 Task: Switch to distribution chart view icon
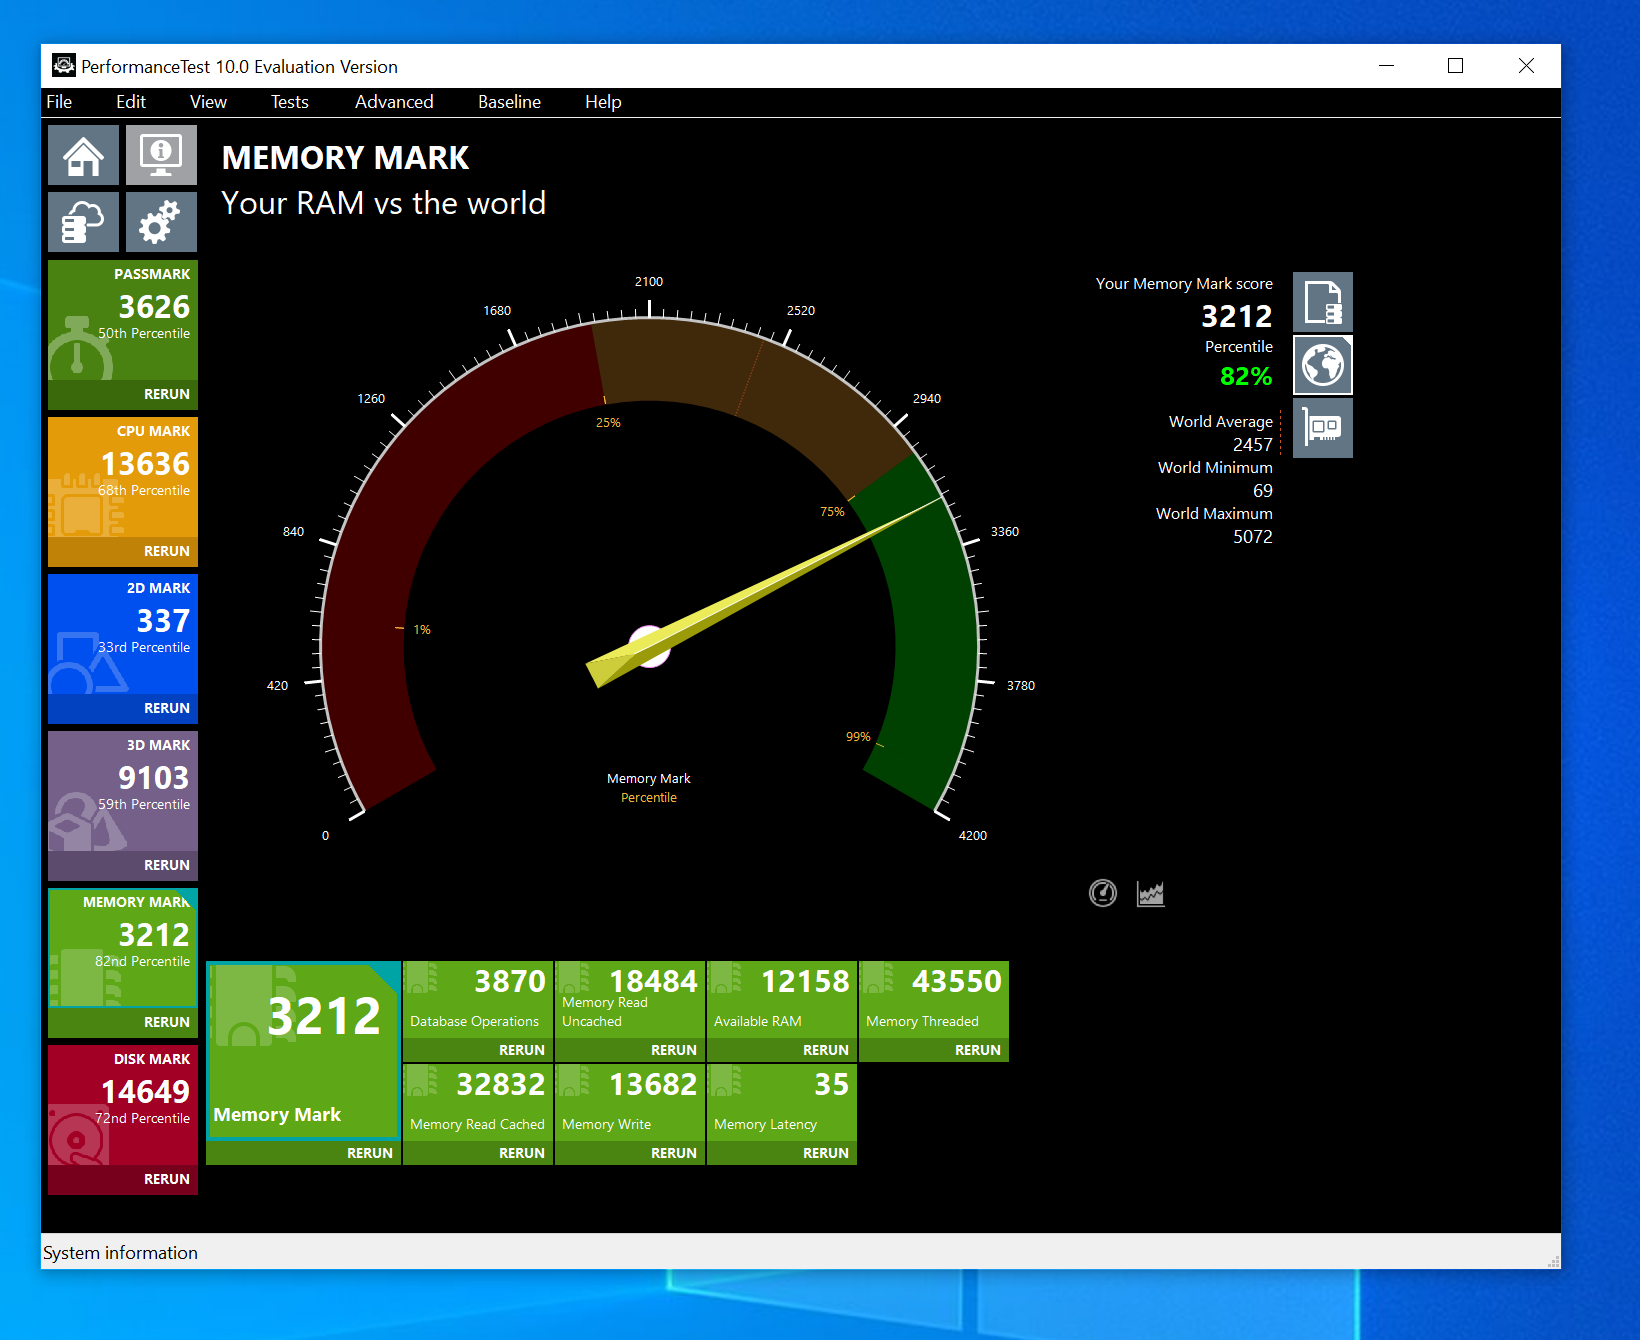1151,893
